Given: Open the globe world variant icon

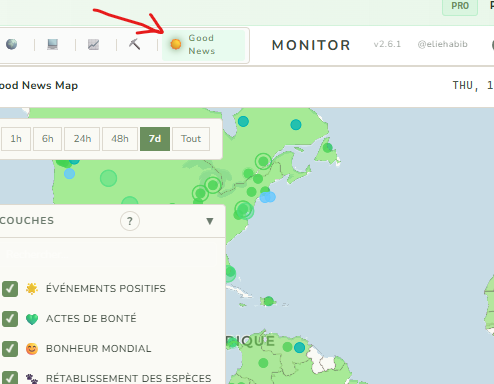Looking at the screenshot, I should [x=12, y=44].
